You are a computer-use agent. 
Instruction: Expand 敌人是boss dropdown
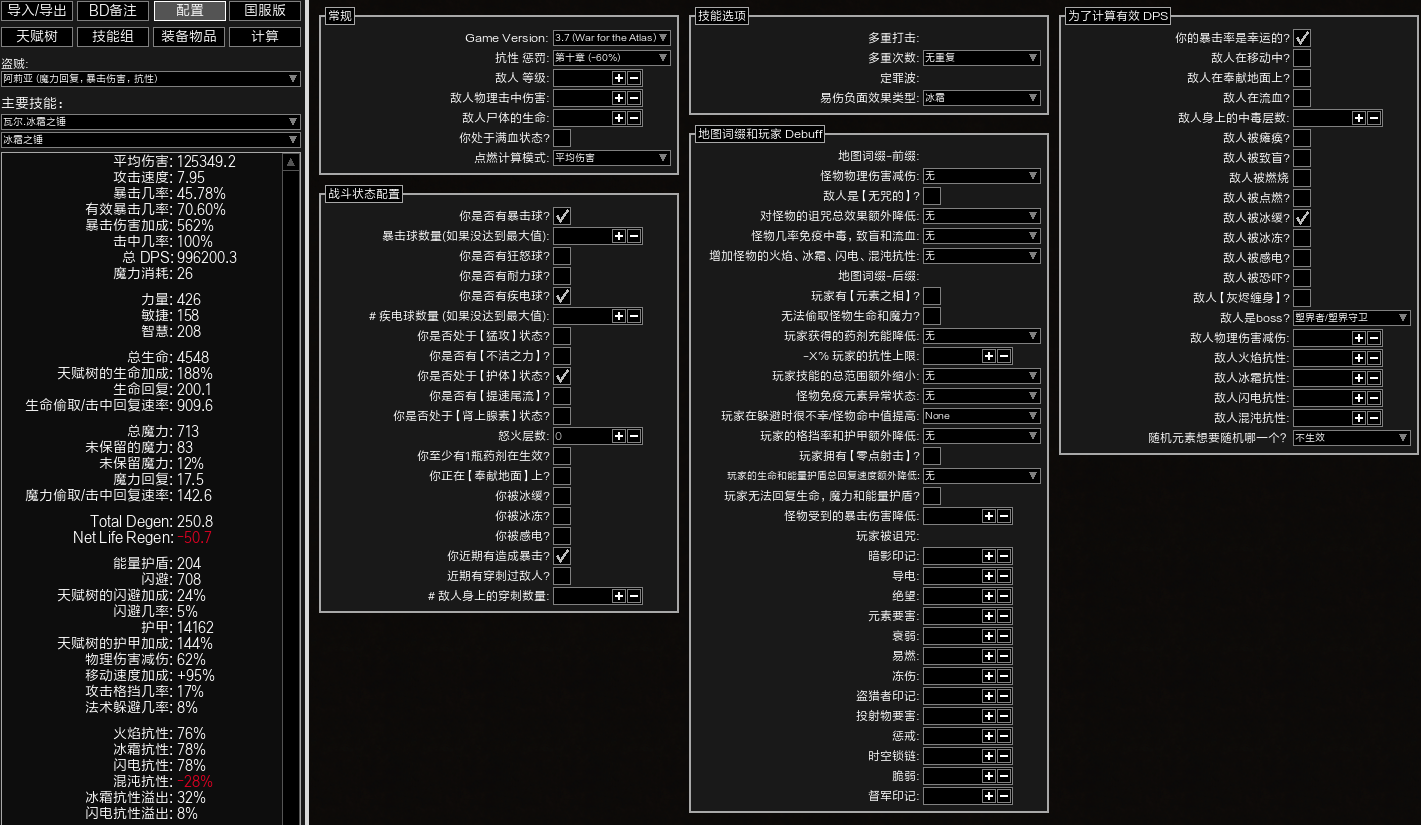1351,318
